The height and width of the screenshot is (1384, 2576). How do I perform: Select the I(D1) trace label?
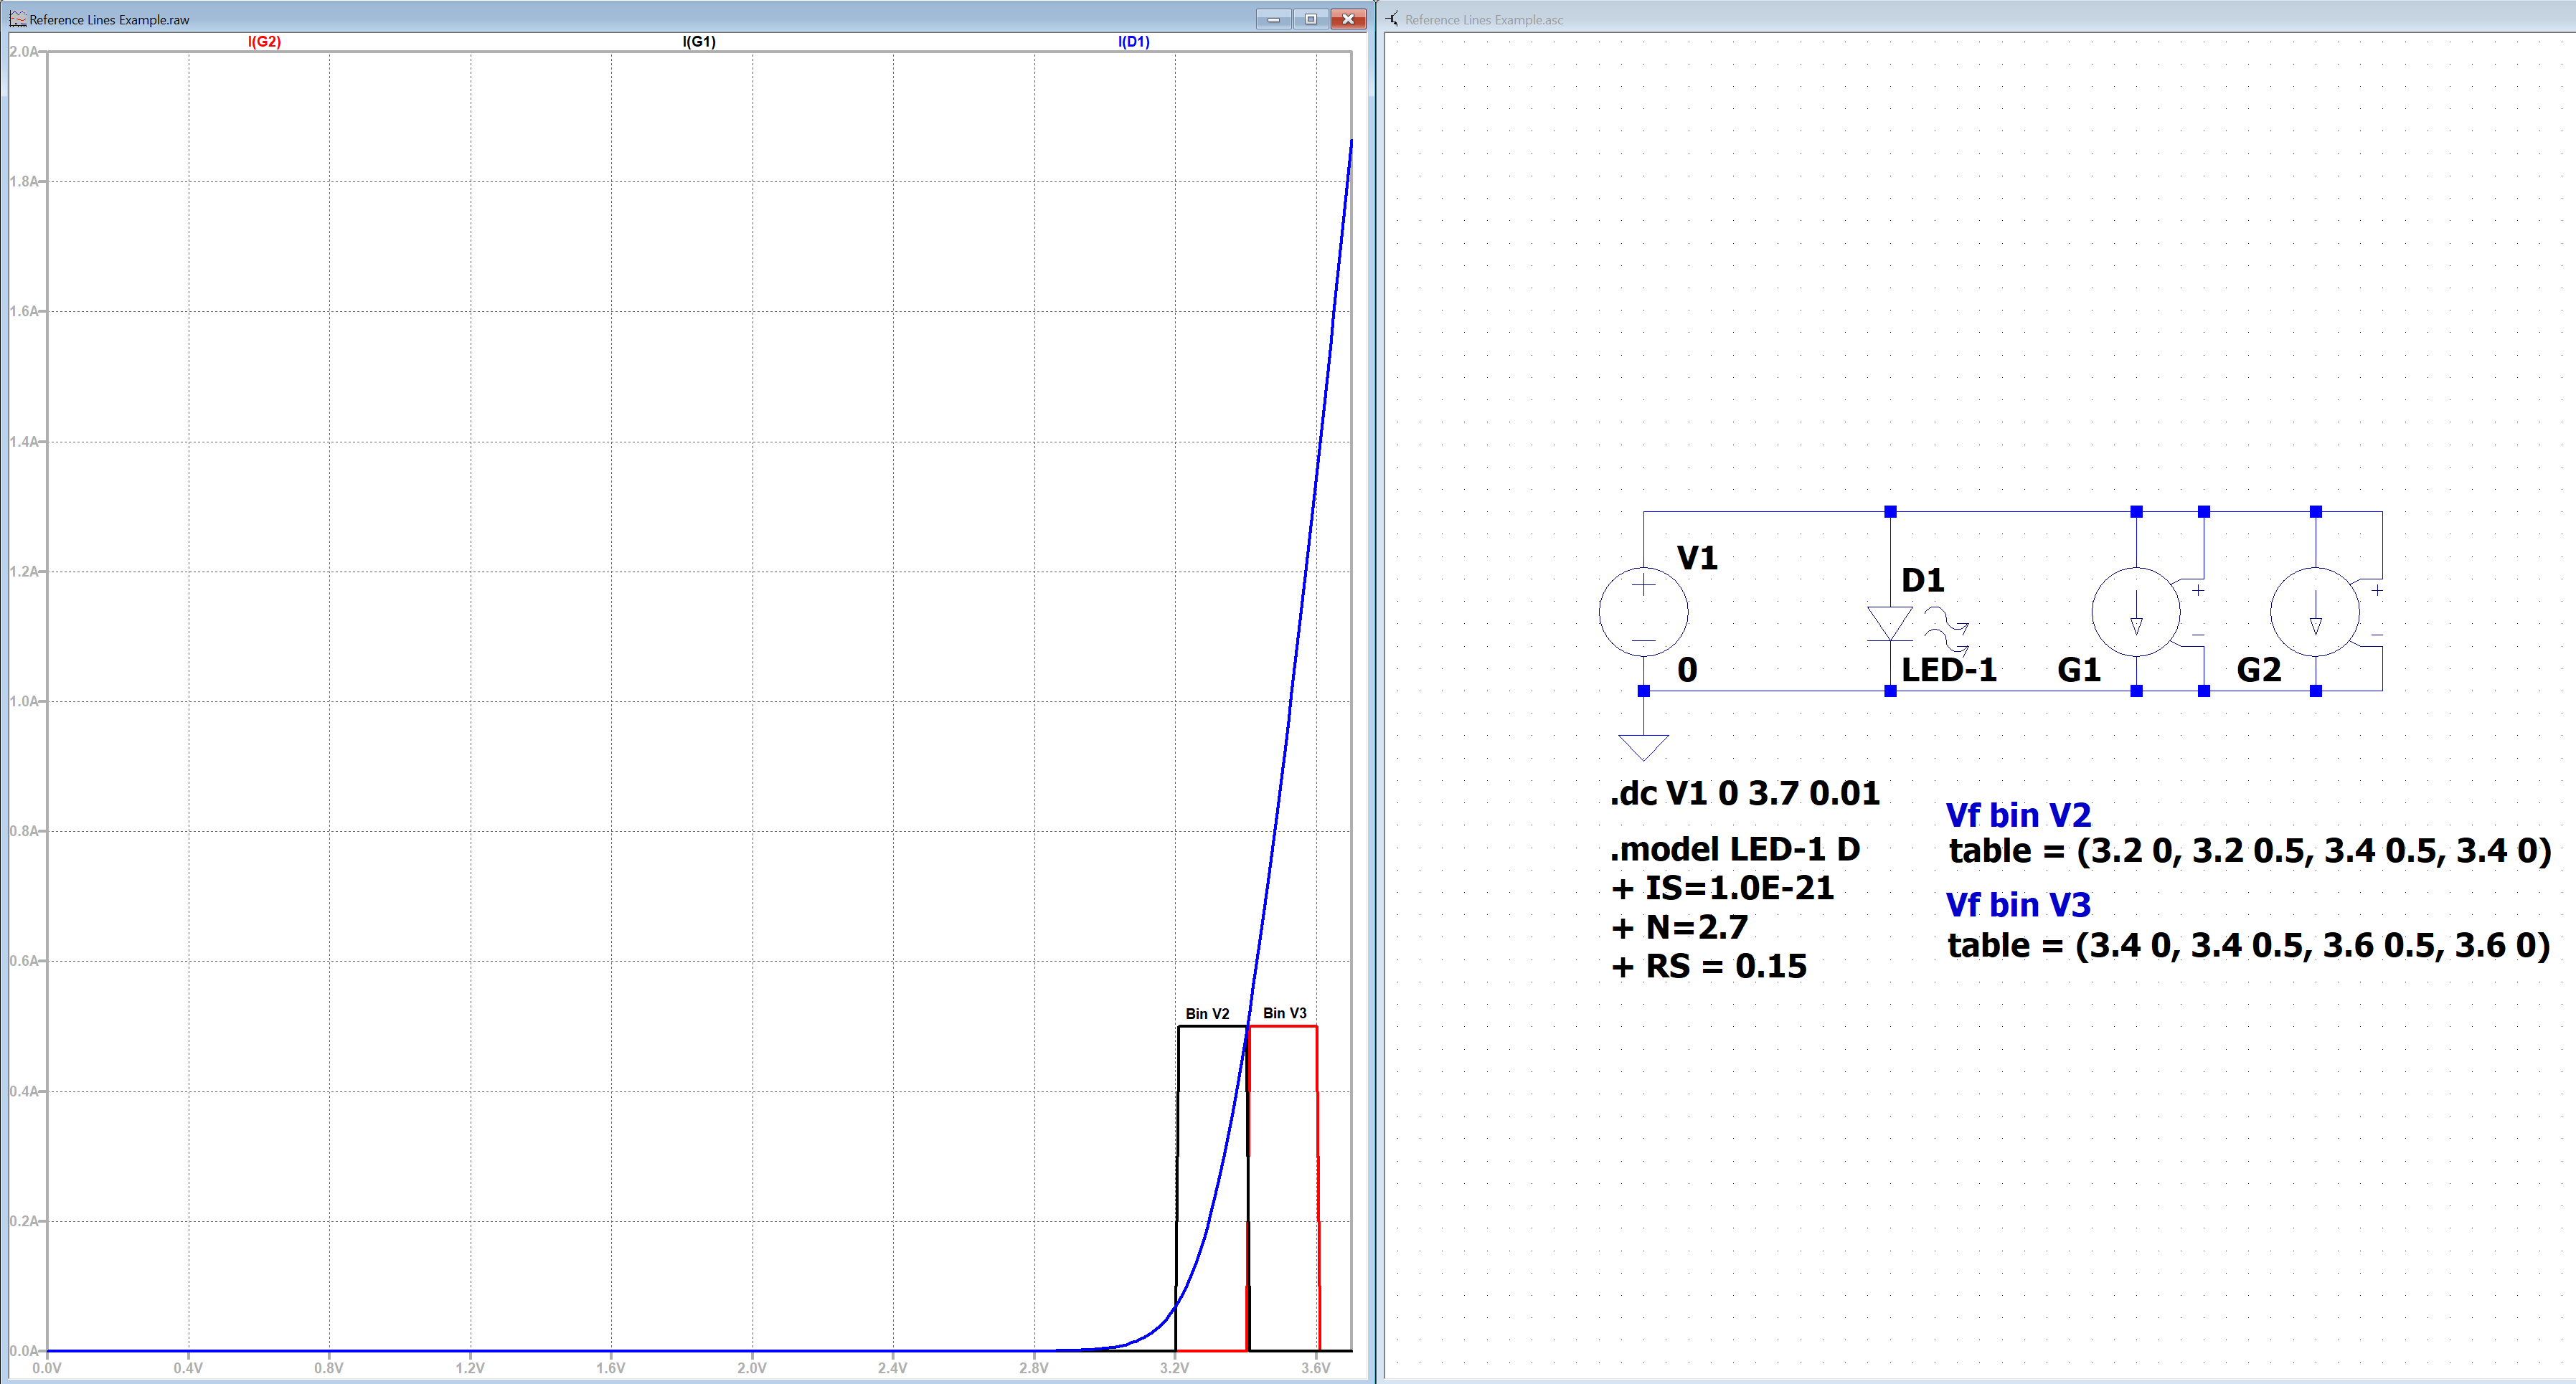(x=1133, y=42)
